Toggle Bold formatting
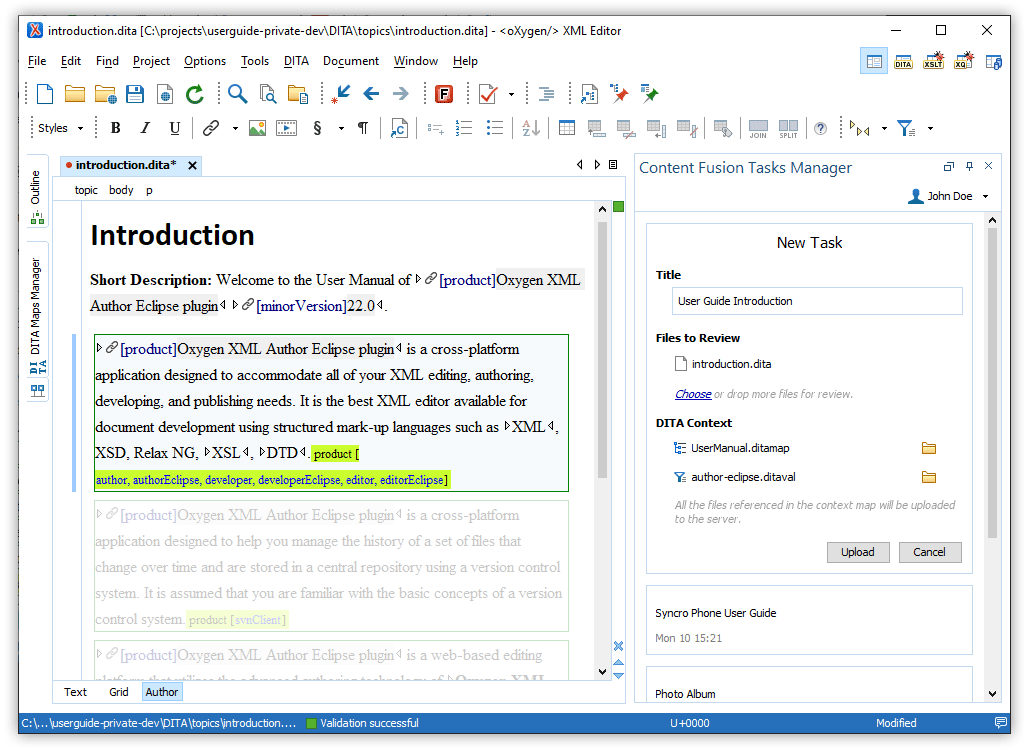Screen dimensions: 1030x750 116,128
